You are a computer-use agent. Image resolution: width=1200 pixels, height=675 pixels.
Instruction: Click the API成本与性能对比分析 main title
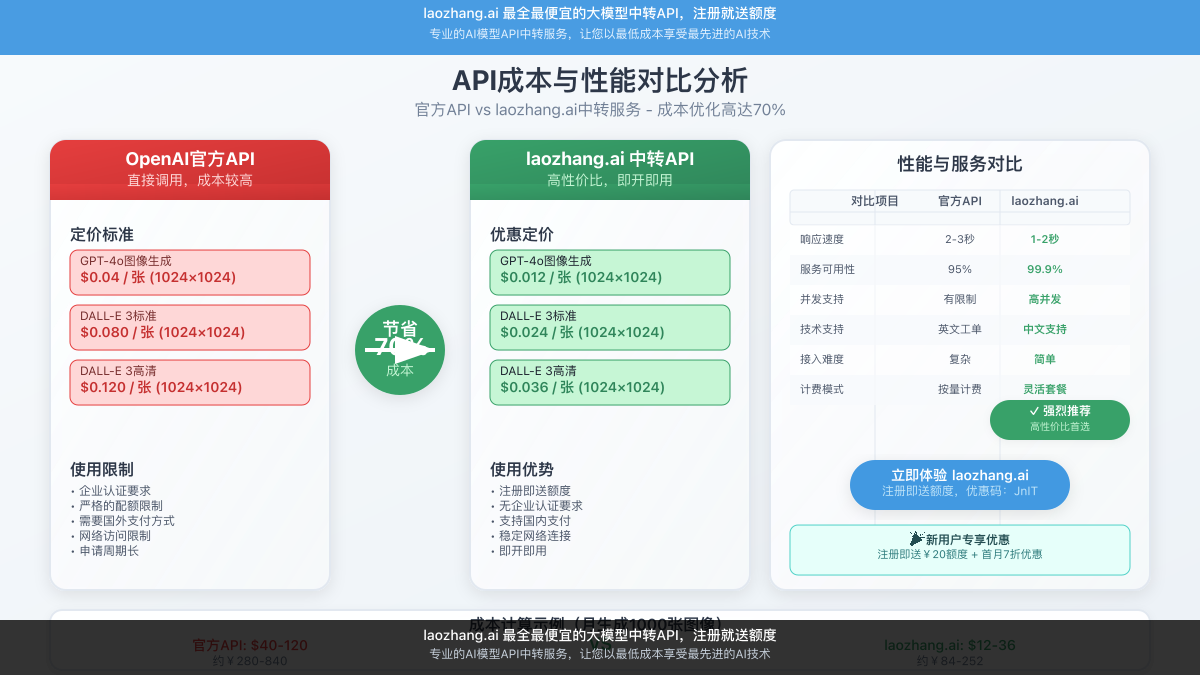(x=600, y=80)
